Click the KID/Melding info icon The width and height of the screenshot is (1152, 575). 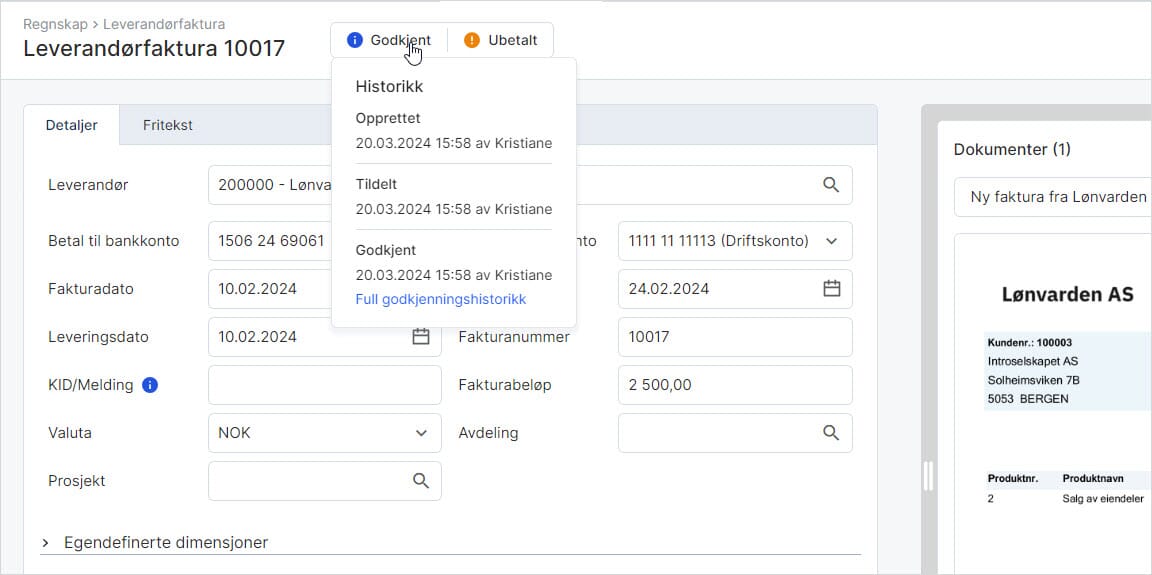[x=150, y=385]
